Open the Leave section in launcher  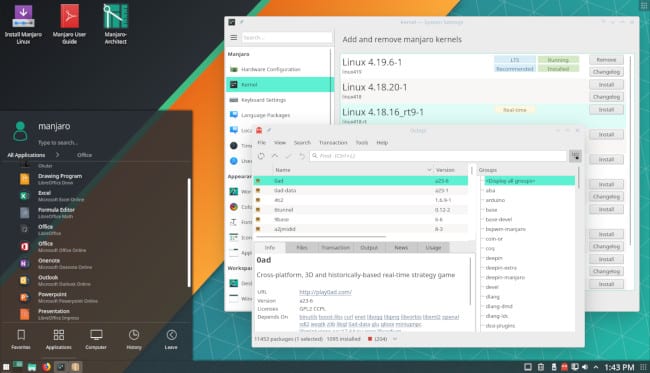pyautogui.click(x=171, y=339)
